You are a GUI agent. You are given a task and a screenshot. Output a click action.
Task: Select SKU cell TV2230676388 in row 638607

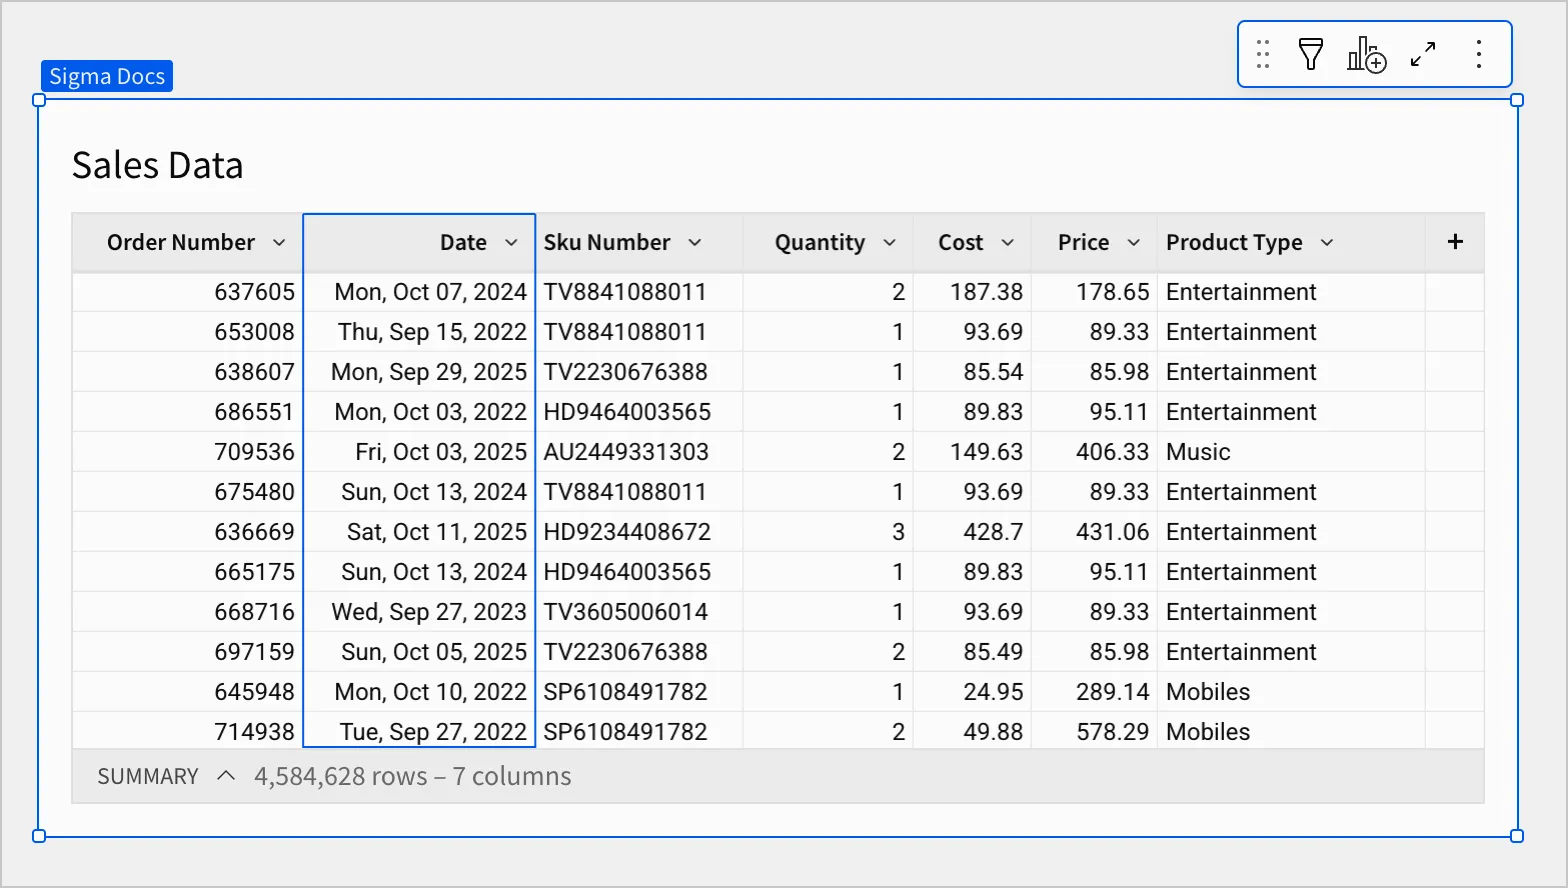tap(639, 372)
